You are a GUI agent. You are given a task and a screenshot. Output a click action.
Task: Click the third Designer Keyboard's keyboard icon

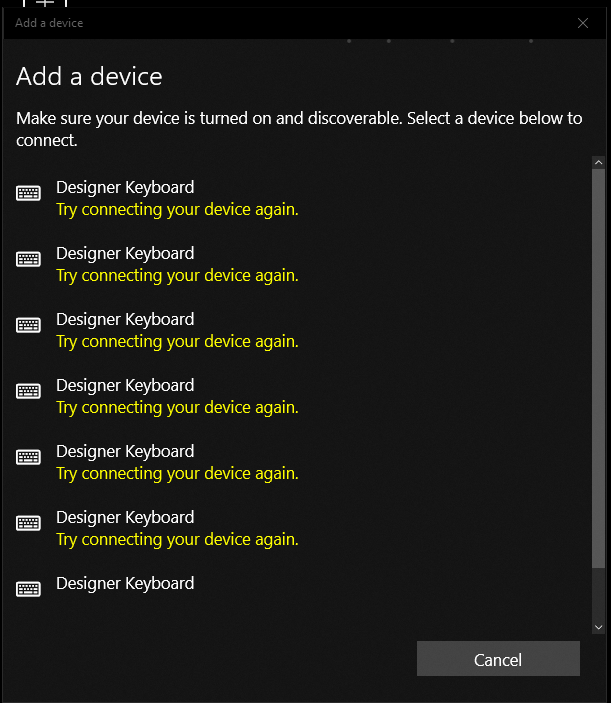(x=28, y=325)
